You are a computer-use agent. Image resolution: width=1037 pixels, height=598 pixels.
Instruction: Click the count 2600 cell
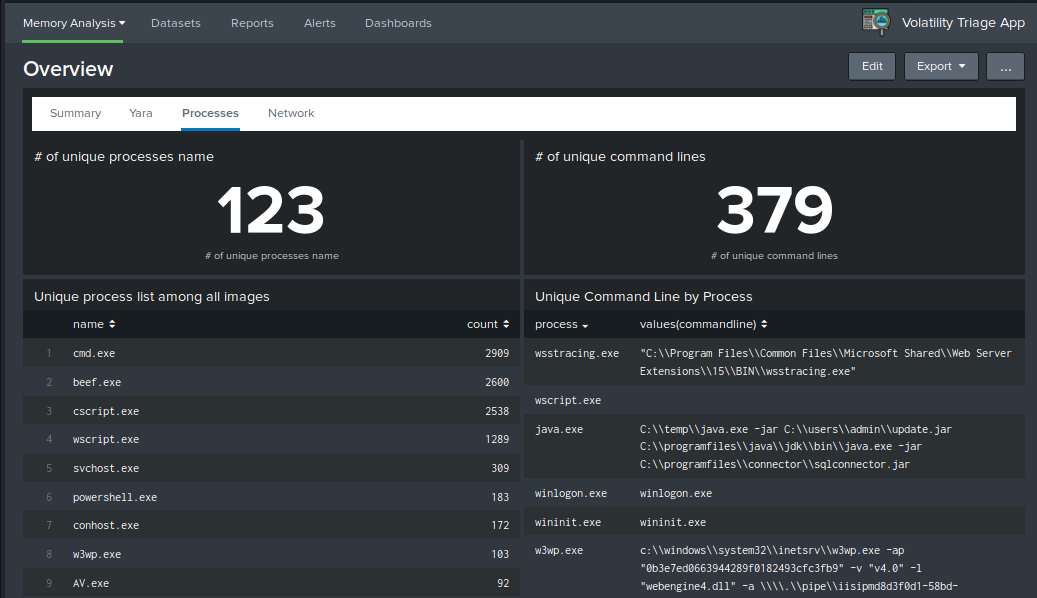(497, 382)
